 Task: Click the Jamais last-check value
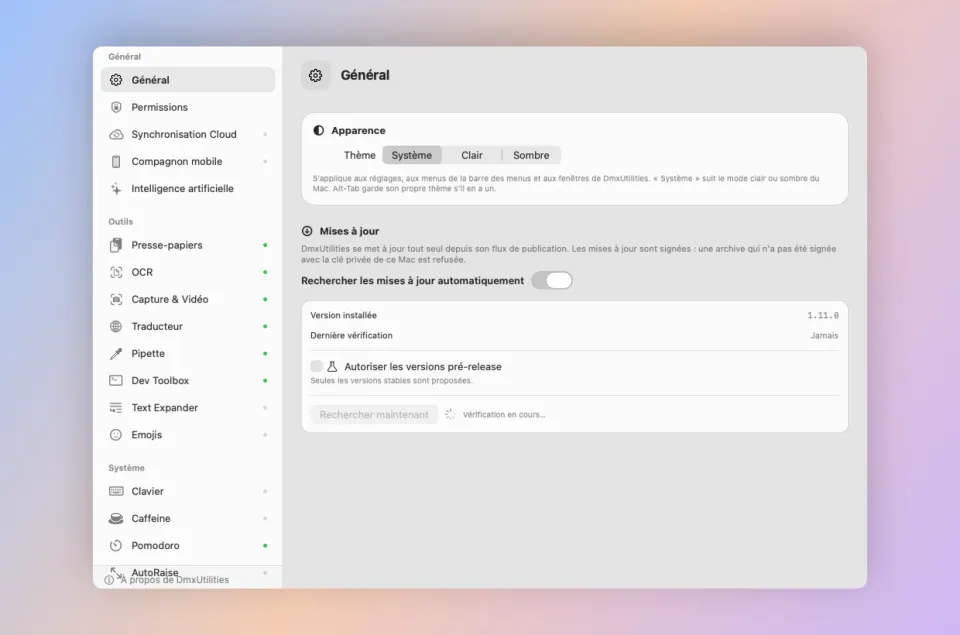tap(824, 336)
